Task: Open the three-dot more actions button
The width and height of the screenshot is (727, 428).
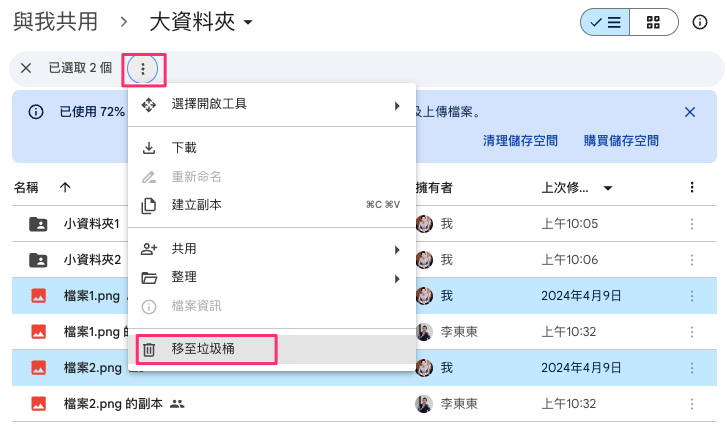Action: coord(144,68)
